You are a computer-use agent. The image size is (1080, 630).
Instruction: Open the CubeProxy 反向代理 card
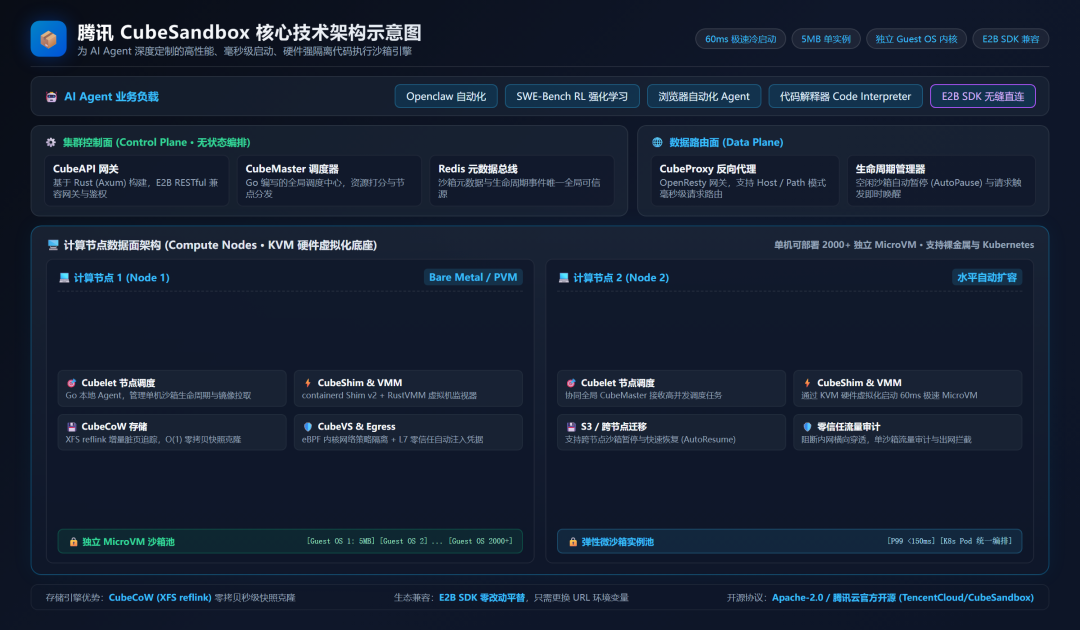[x=745, y=180]
